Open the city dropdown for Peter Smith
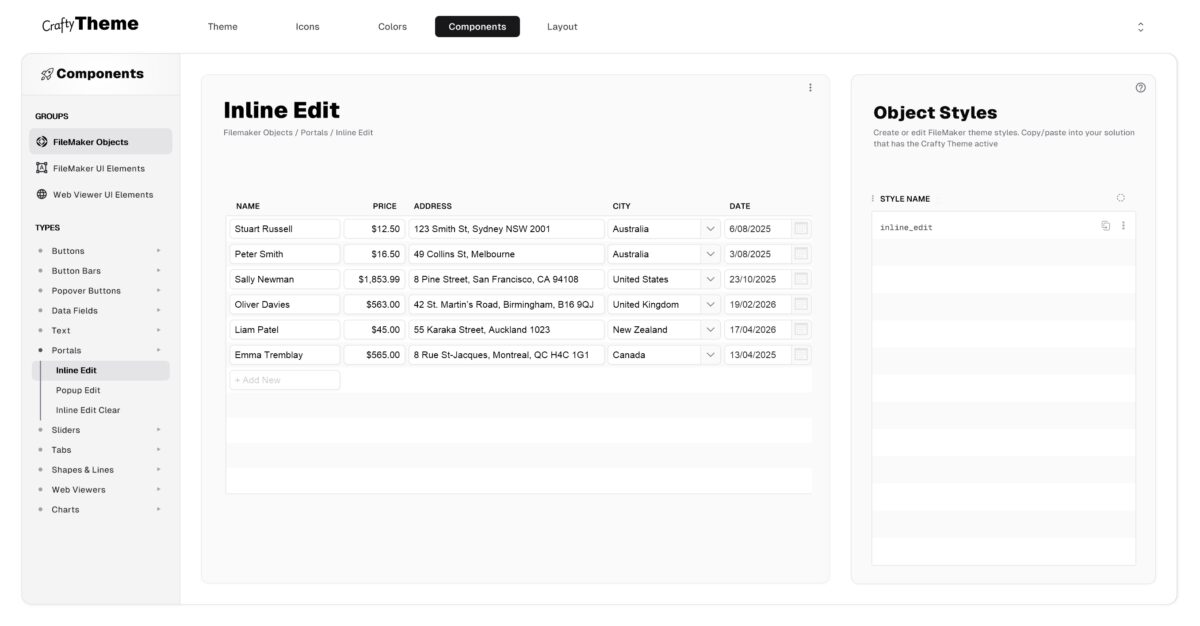The image size is (1200, 626). pos(711,254)
